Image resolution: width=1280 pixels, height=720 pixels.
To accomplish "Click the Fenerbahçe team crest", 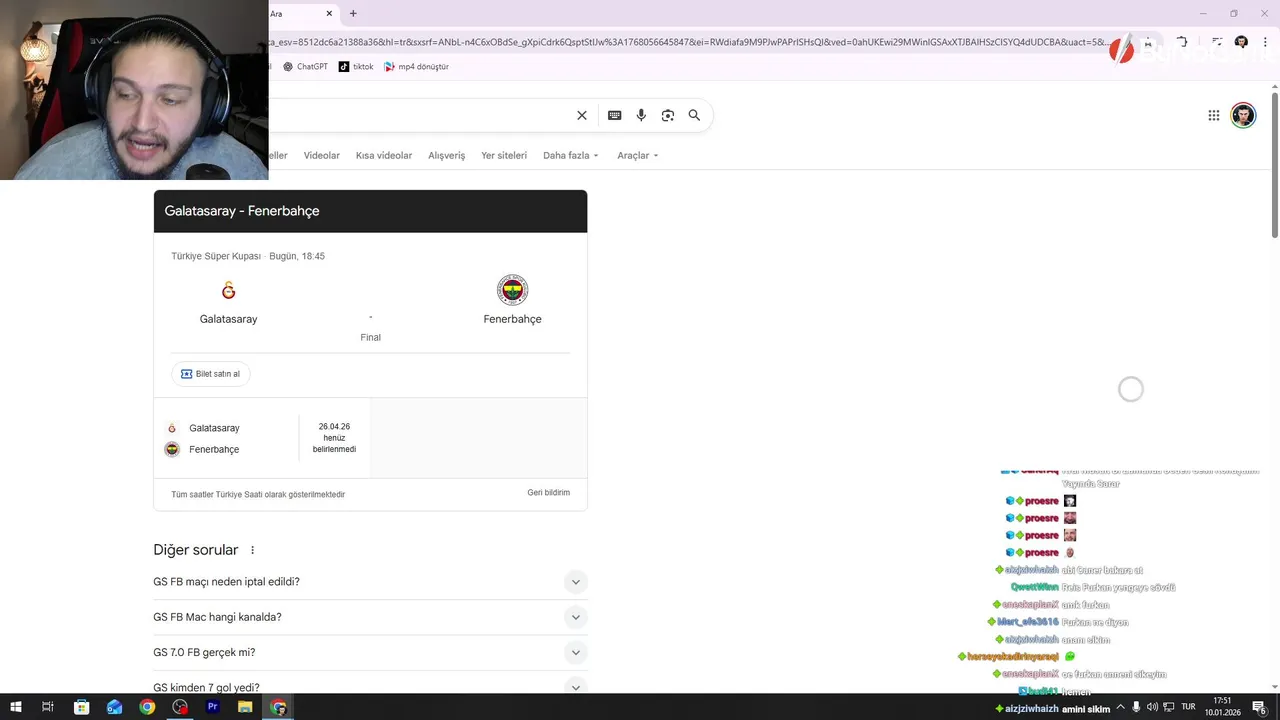I will tap(512, 290).
